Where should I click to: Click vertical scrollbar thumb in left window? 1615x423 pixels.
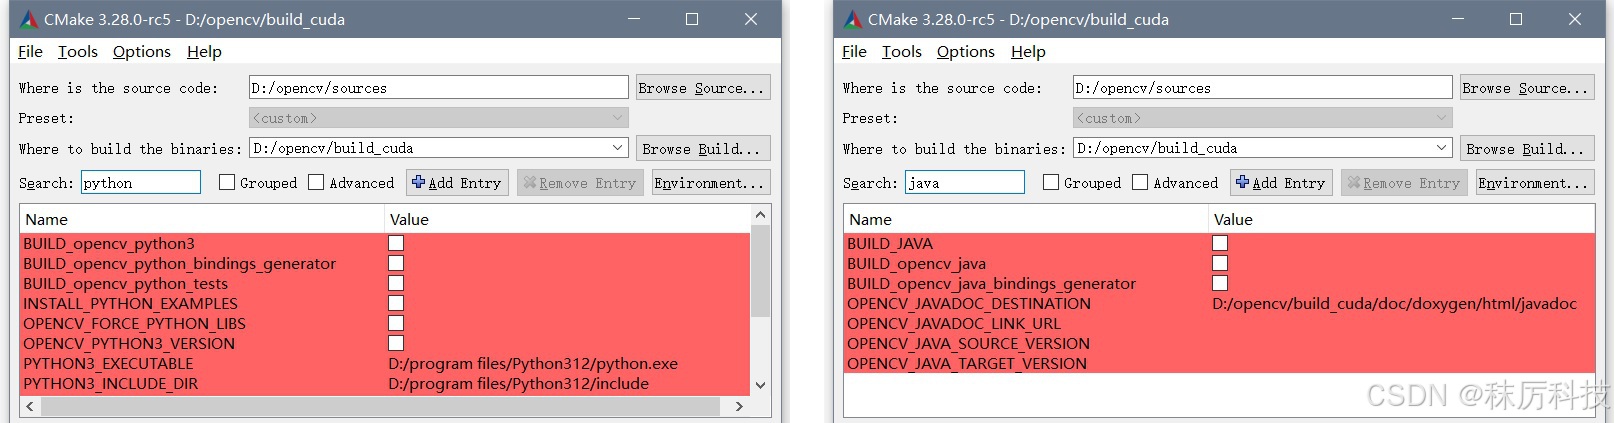760,270
